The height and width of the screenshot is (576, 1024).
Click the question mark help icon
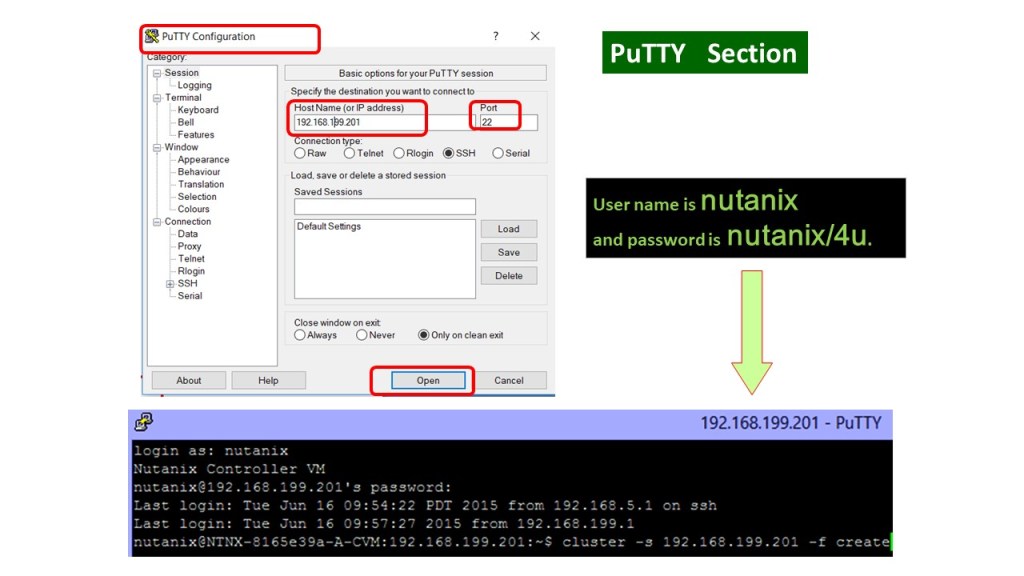tap(495, 36)
